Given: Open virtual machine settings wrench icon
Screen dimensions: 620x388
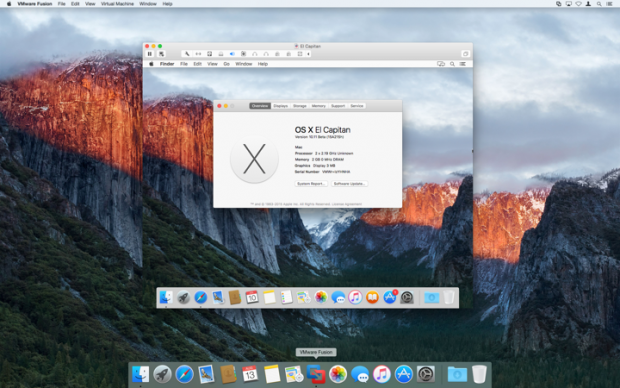Looking at the screenshot, I should (187, 54).
